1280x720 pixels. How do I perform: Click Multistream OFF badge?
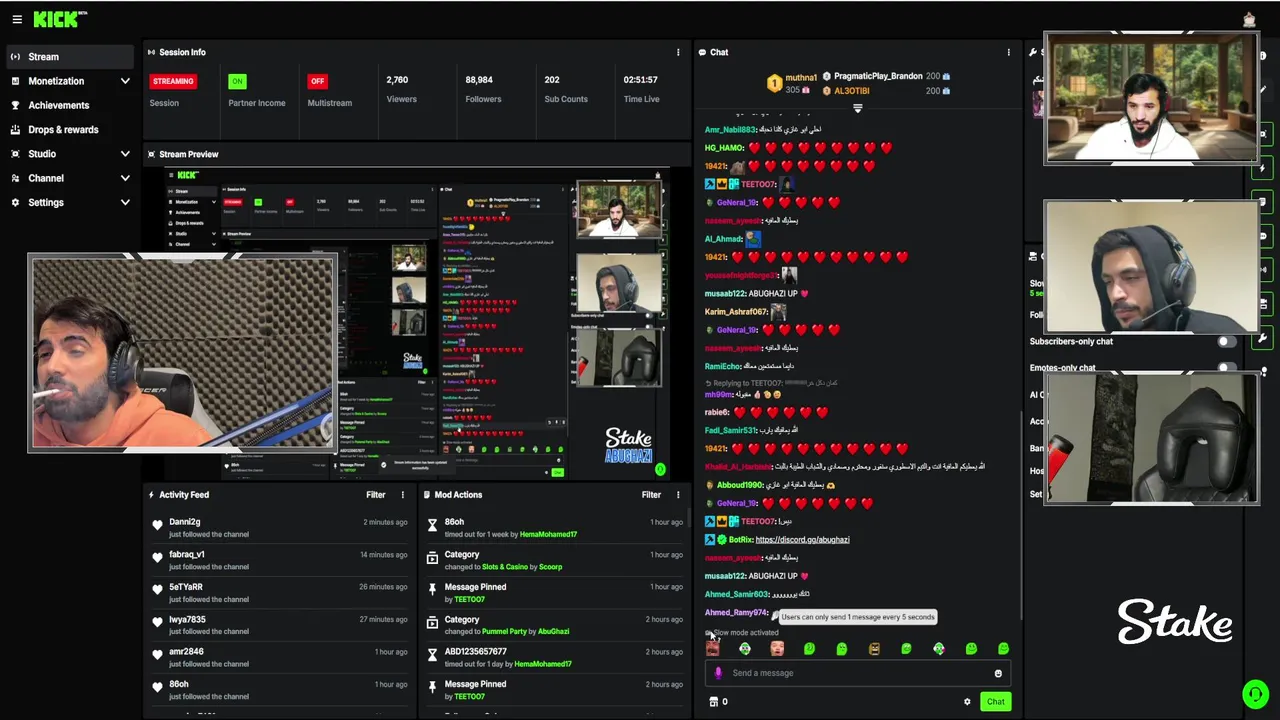tap(317, 81)
